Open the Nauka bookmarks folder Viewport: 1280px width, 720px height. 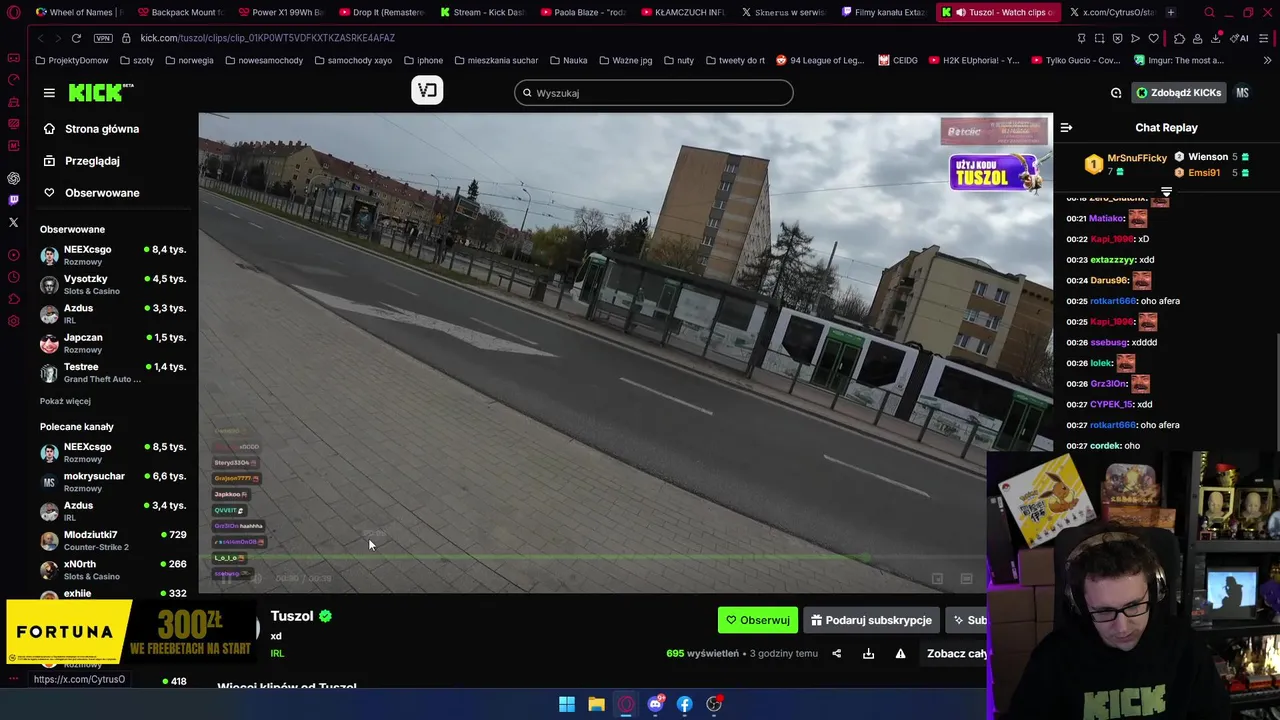569,60
